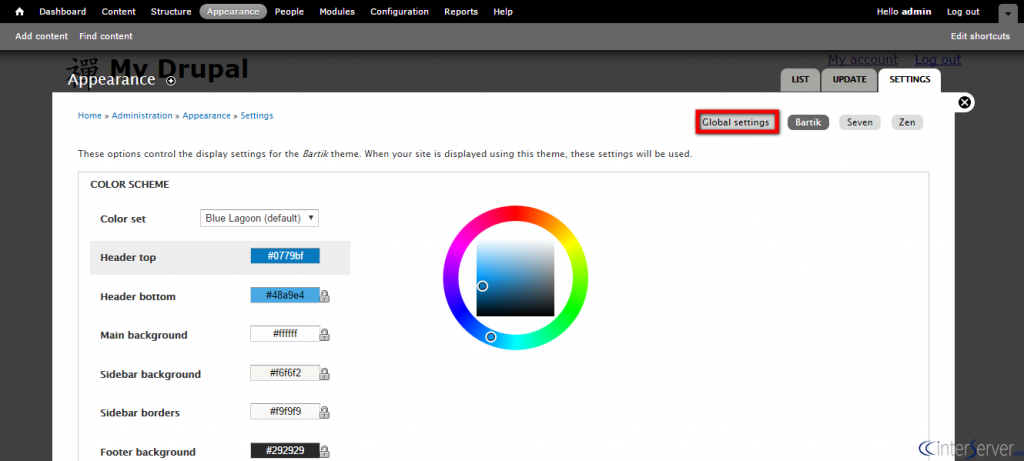Viewport: 1024px width, 461px height.
Task: Toggle the lock icon next to Sidebar background
Action: pyautogui.click(x=325, y=374)
